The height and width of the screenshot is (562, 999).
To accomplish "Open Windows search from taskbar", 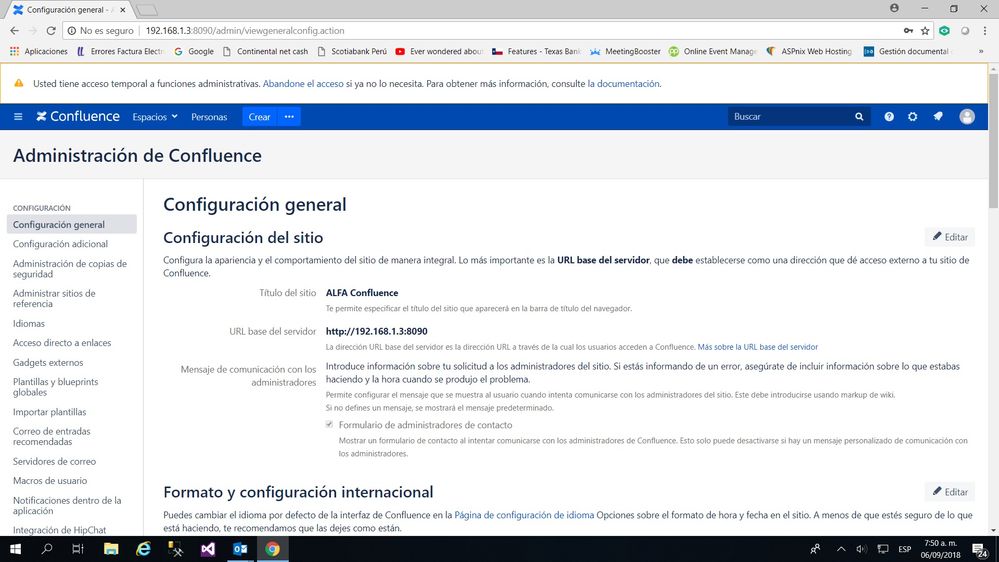I will pos(47,549).
